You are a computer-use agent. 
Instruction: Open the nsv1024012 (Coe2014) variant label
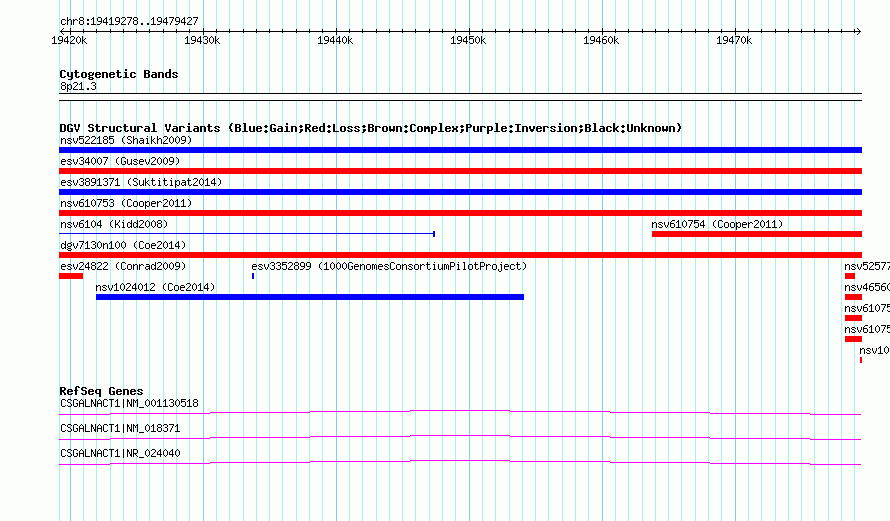(x=155, y=287)
